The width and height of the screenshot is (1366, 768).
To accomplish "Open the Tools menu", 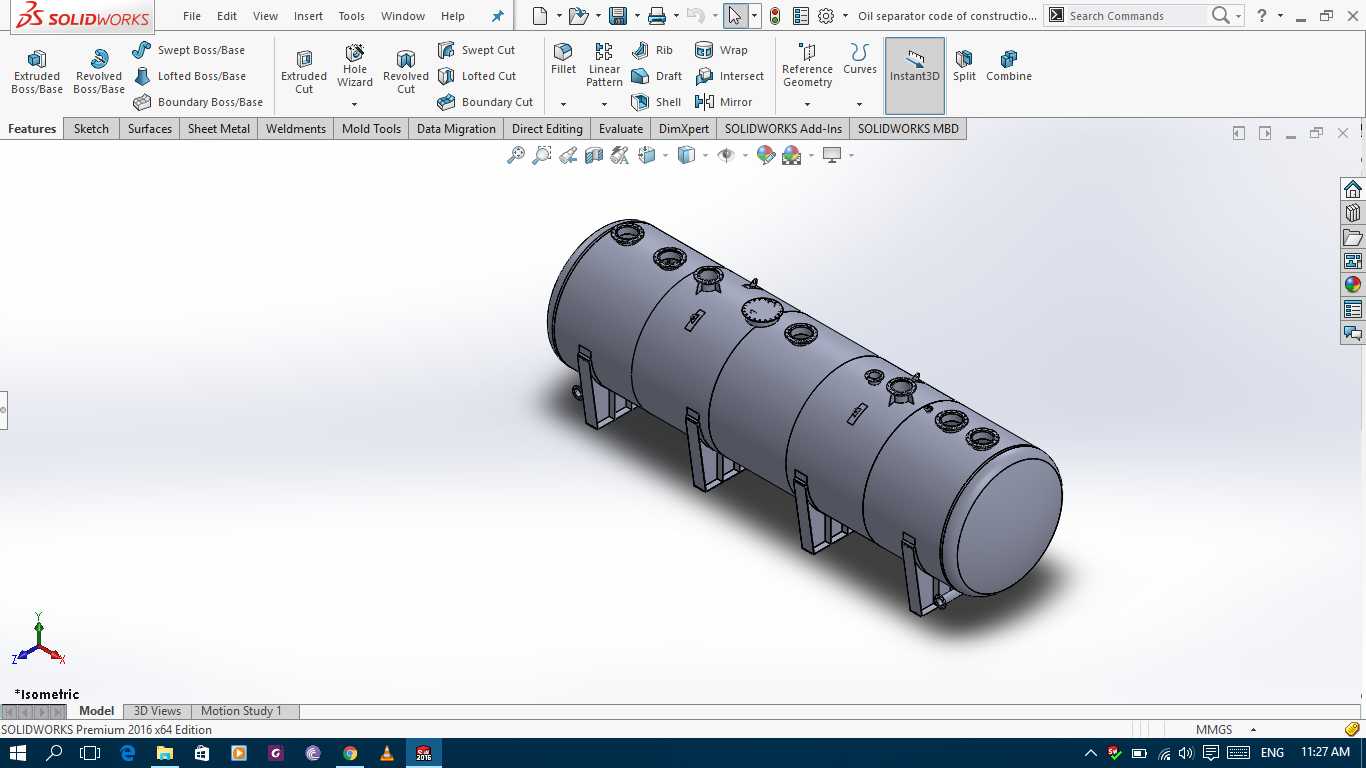I will tap(351, 16).
